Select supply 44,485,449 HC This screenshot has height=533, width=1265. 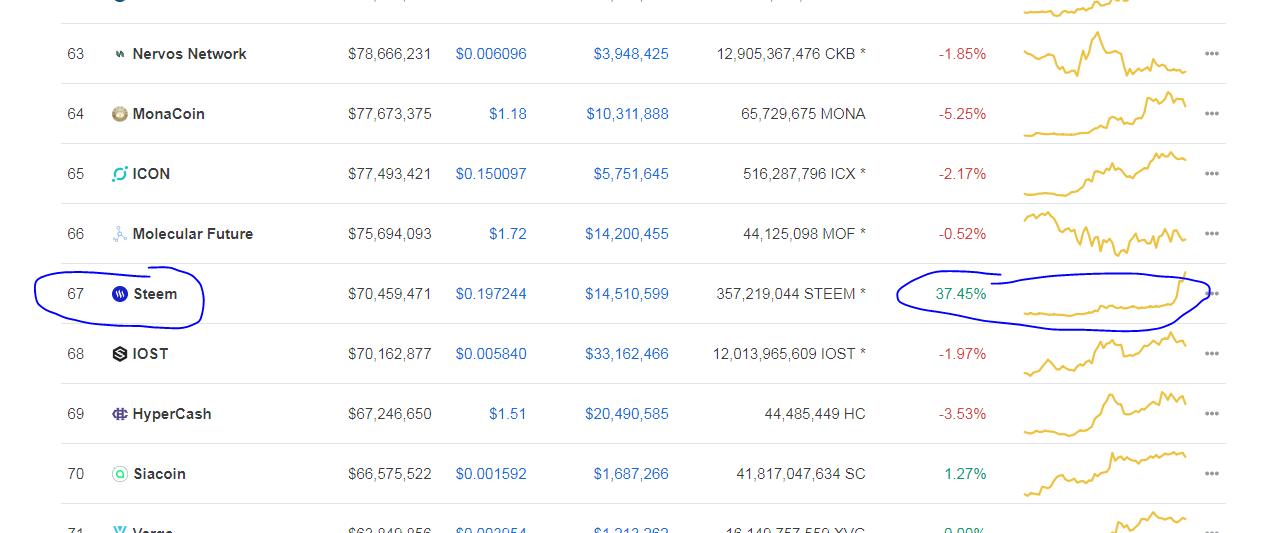tap(815, 414)
